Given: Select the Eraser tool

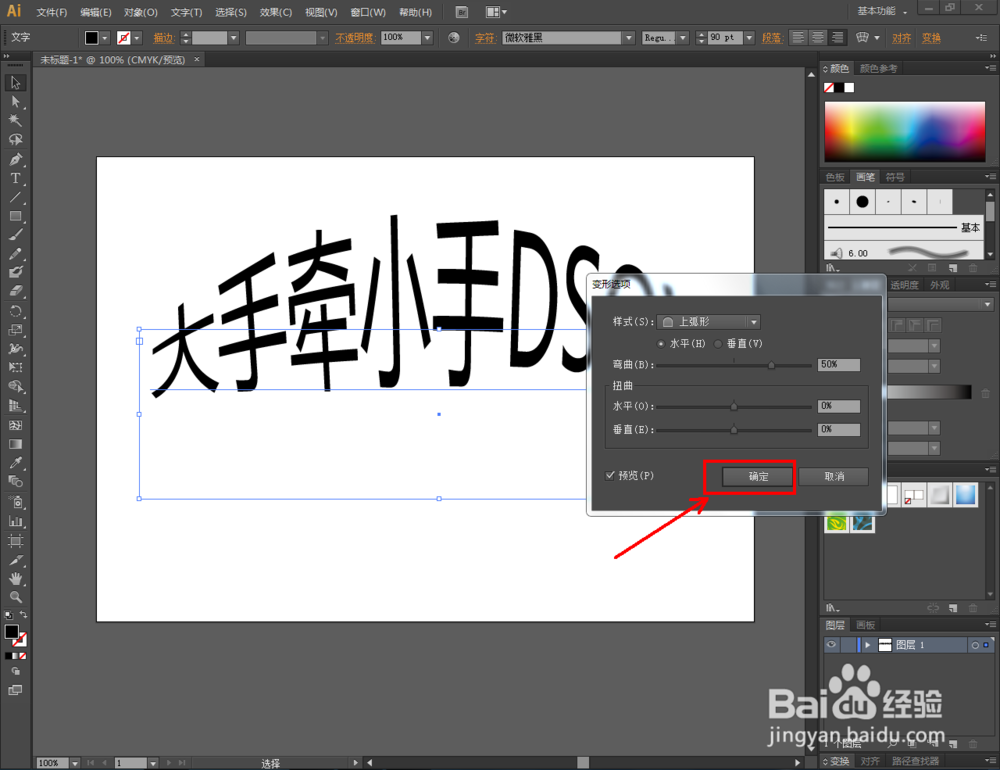Looking at the screenshot, I should click(15, 292).
